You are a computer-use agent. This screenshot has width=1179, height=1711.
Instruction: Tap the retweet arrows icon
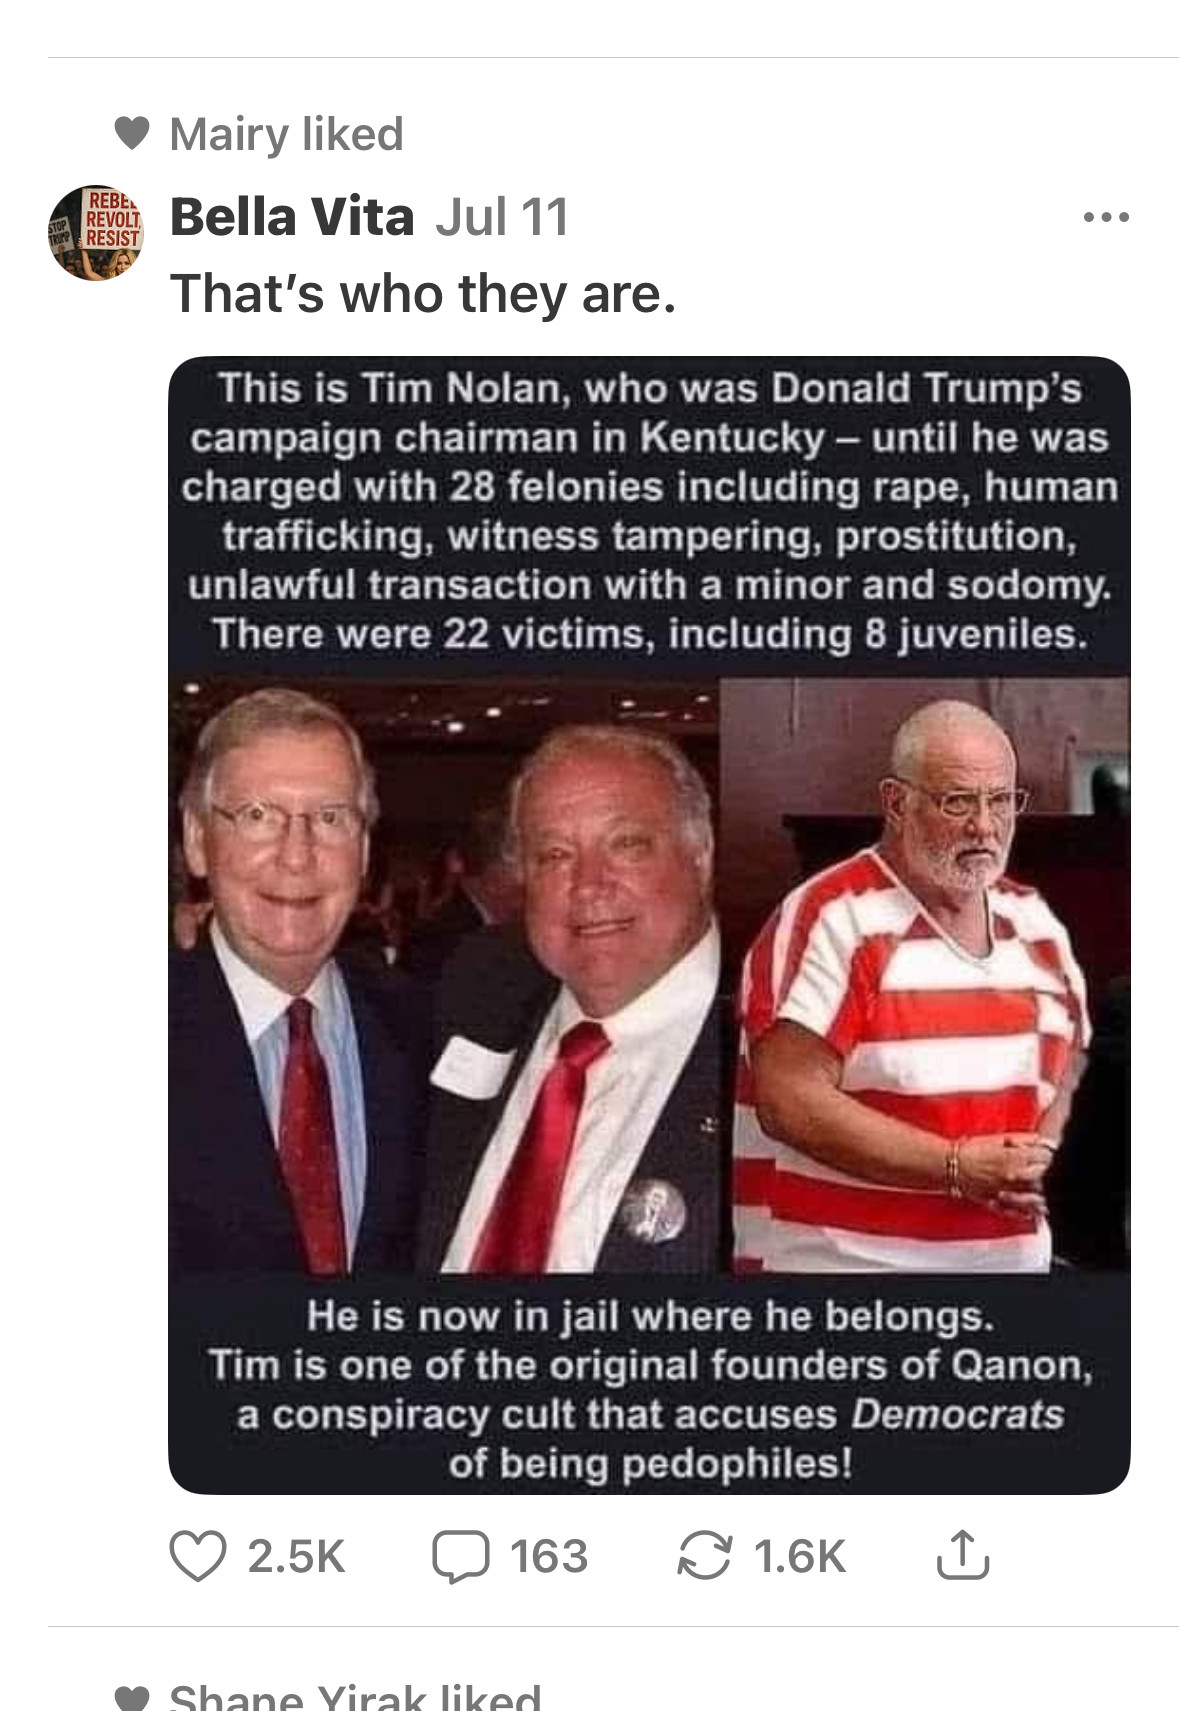click(x=704, y=1556)
